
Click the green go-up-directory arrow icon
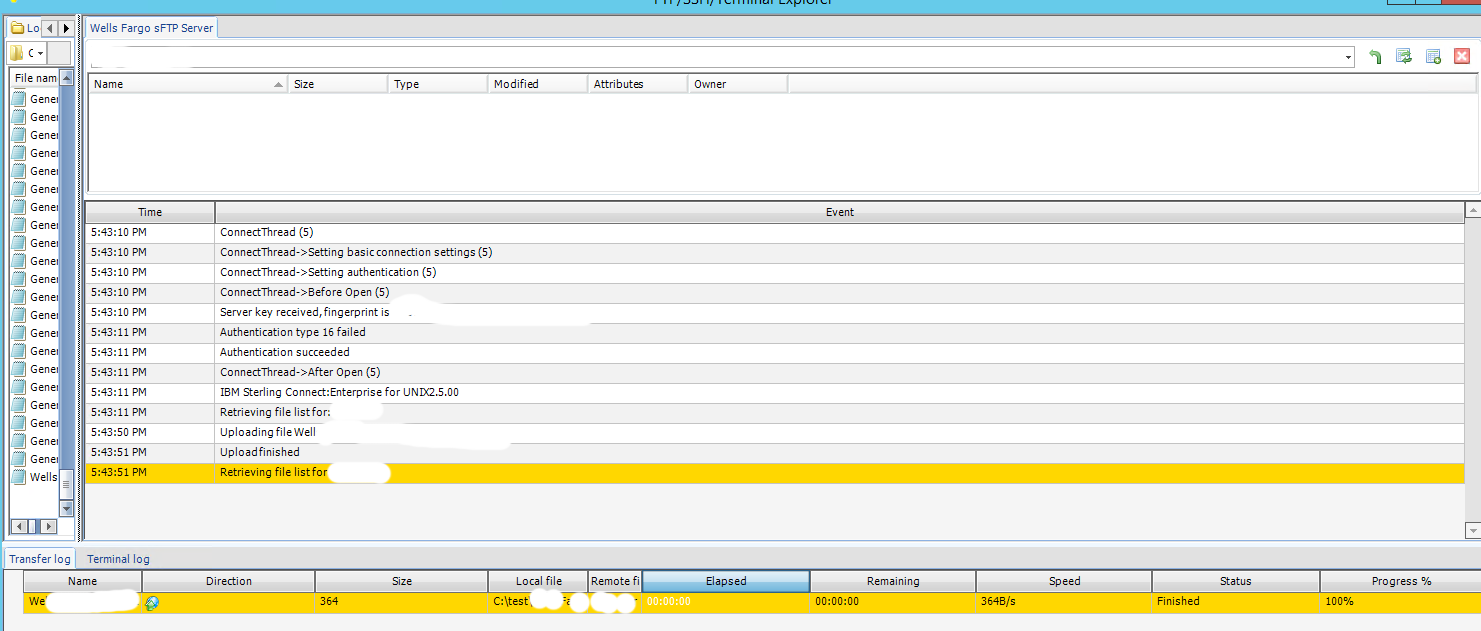(x=1375, y=57)
